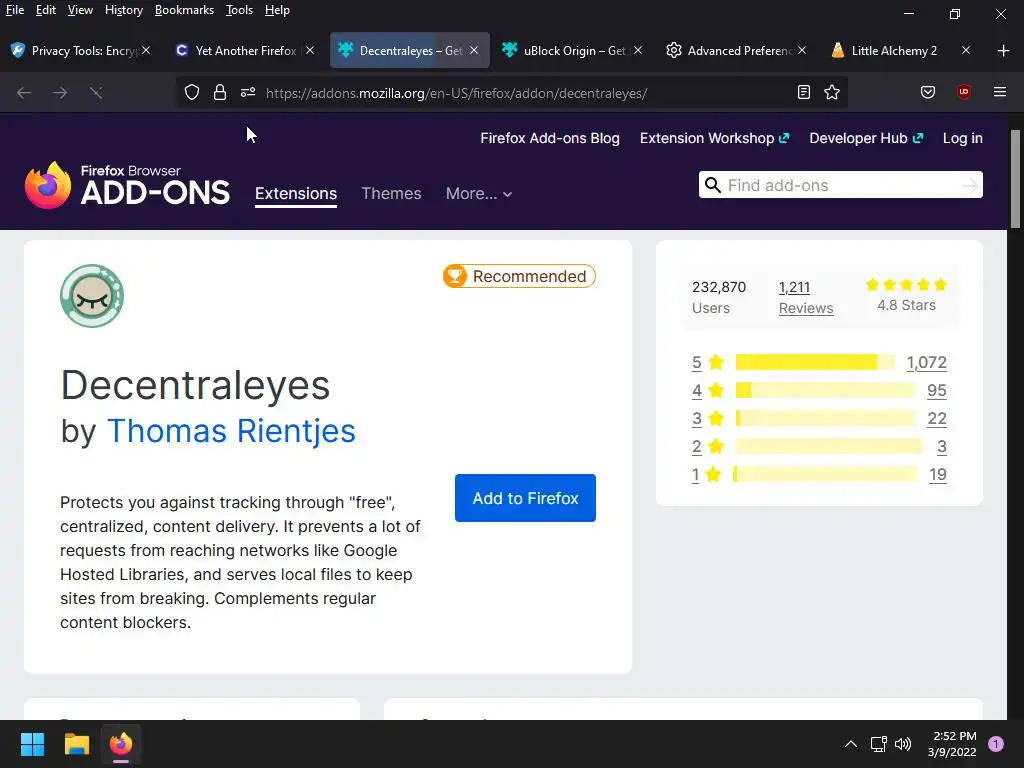The image size is (1024, 768).
Task: Open Extension Workshop link
Action: (714, 138)
